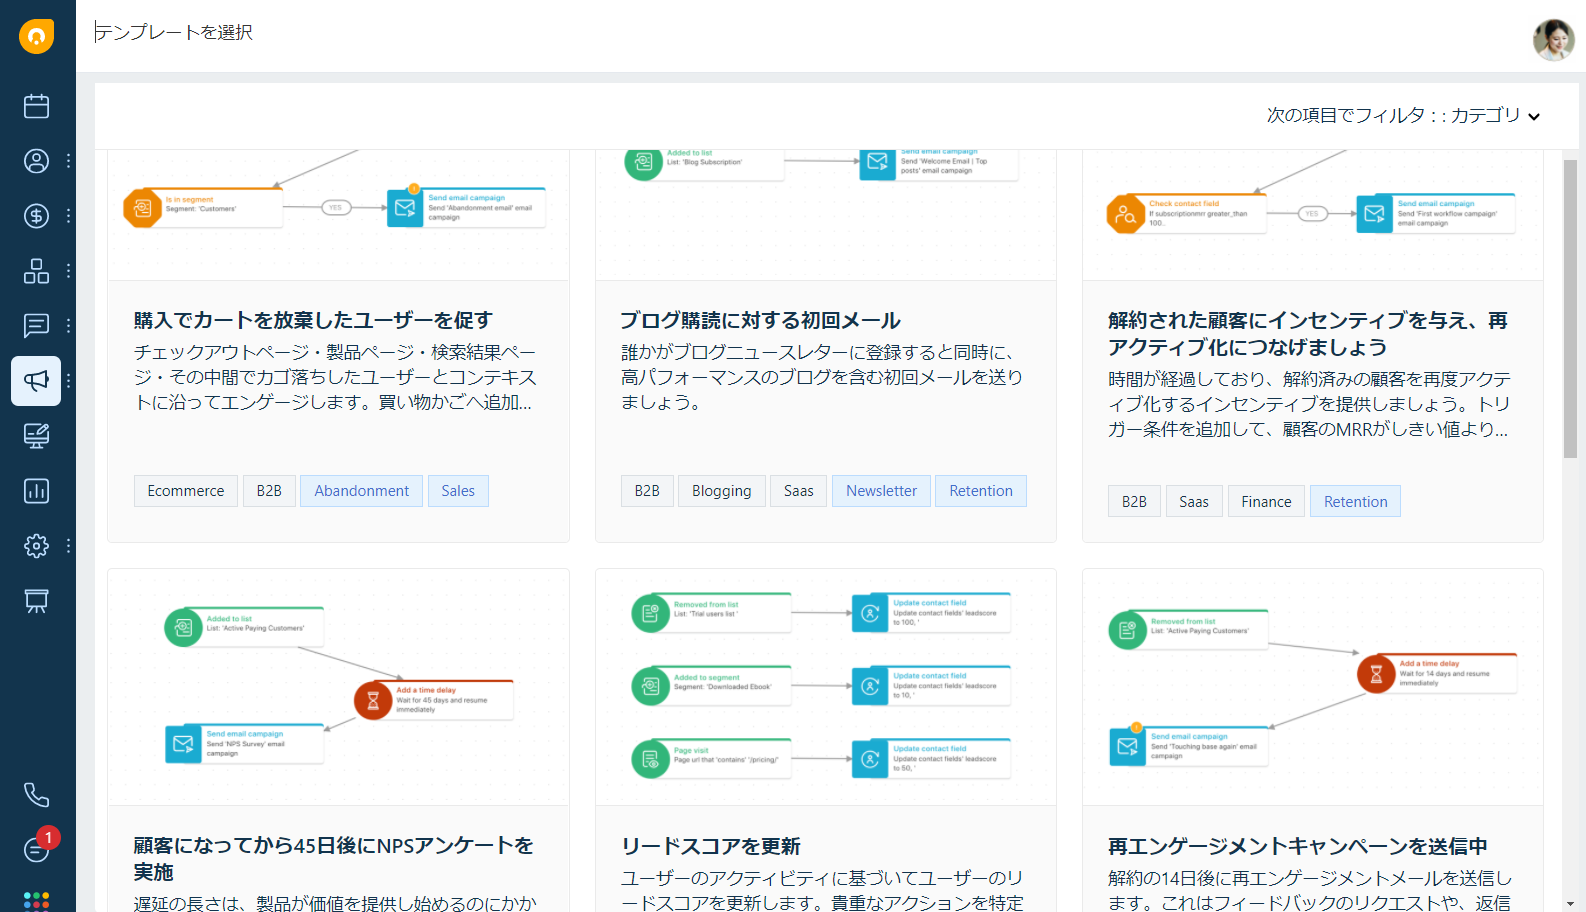Click the Retention tag beside Finance
Image resolution: width=1586 pixels, height=912 pixels.
click(1355, 502)
